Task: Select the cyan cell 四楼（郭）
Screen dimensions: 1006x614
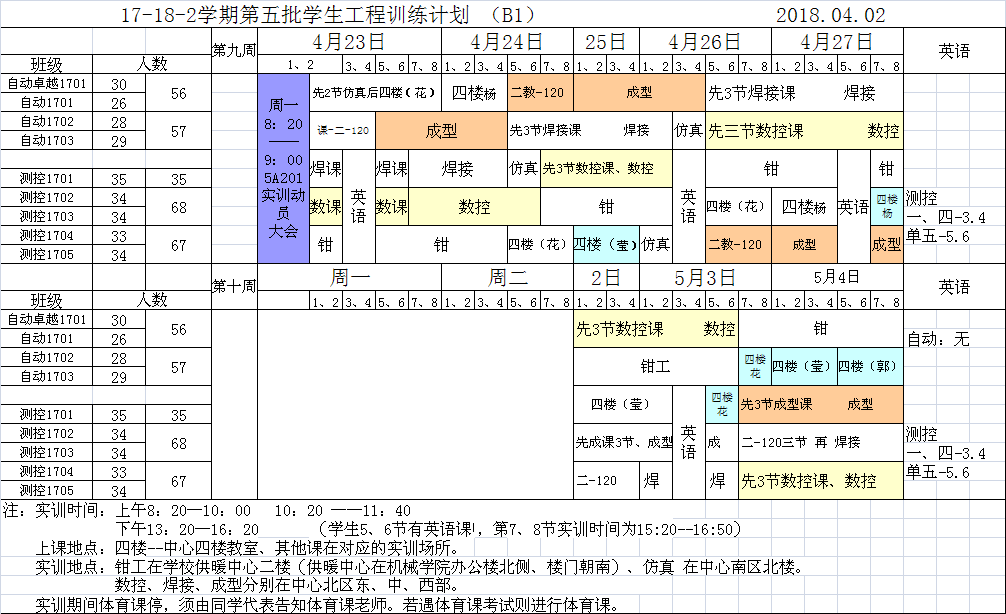Action: click(870, 366)
